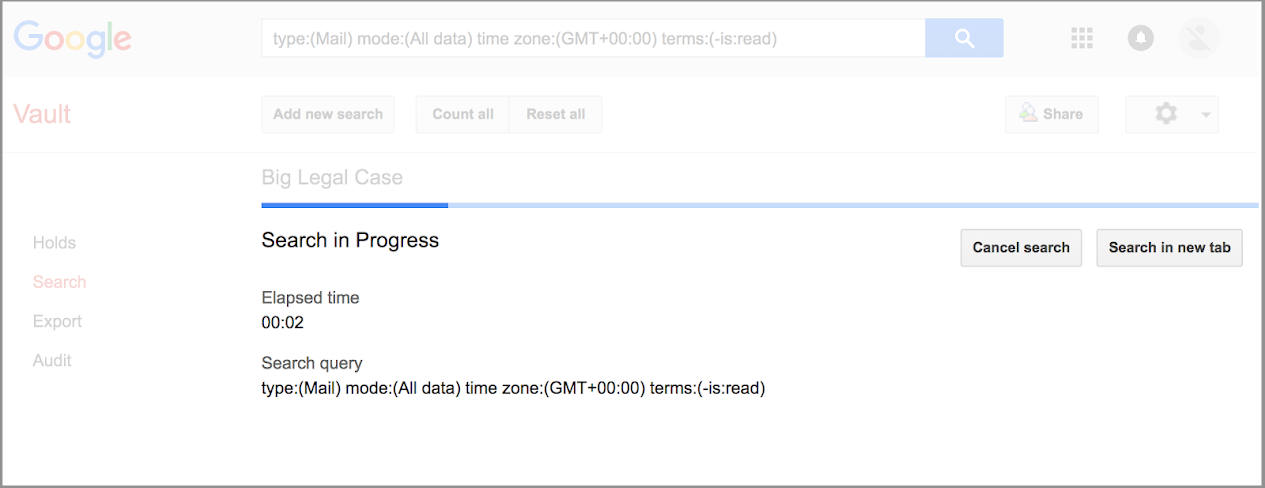The width and height of the screenshot is (1265, 488).
Task: Click the Google logo
Action: click(x=73, y=39)
